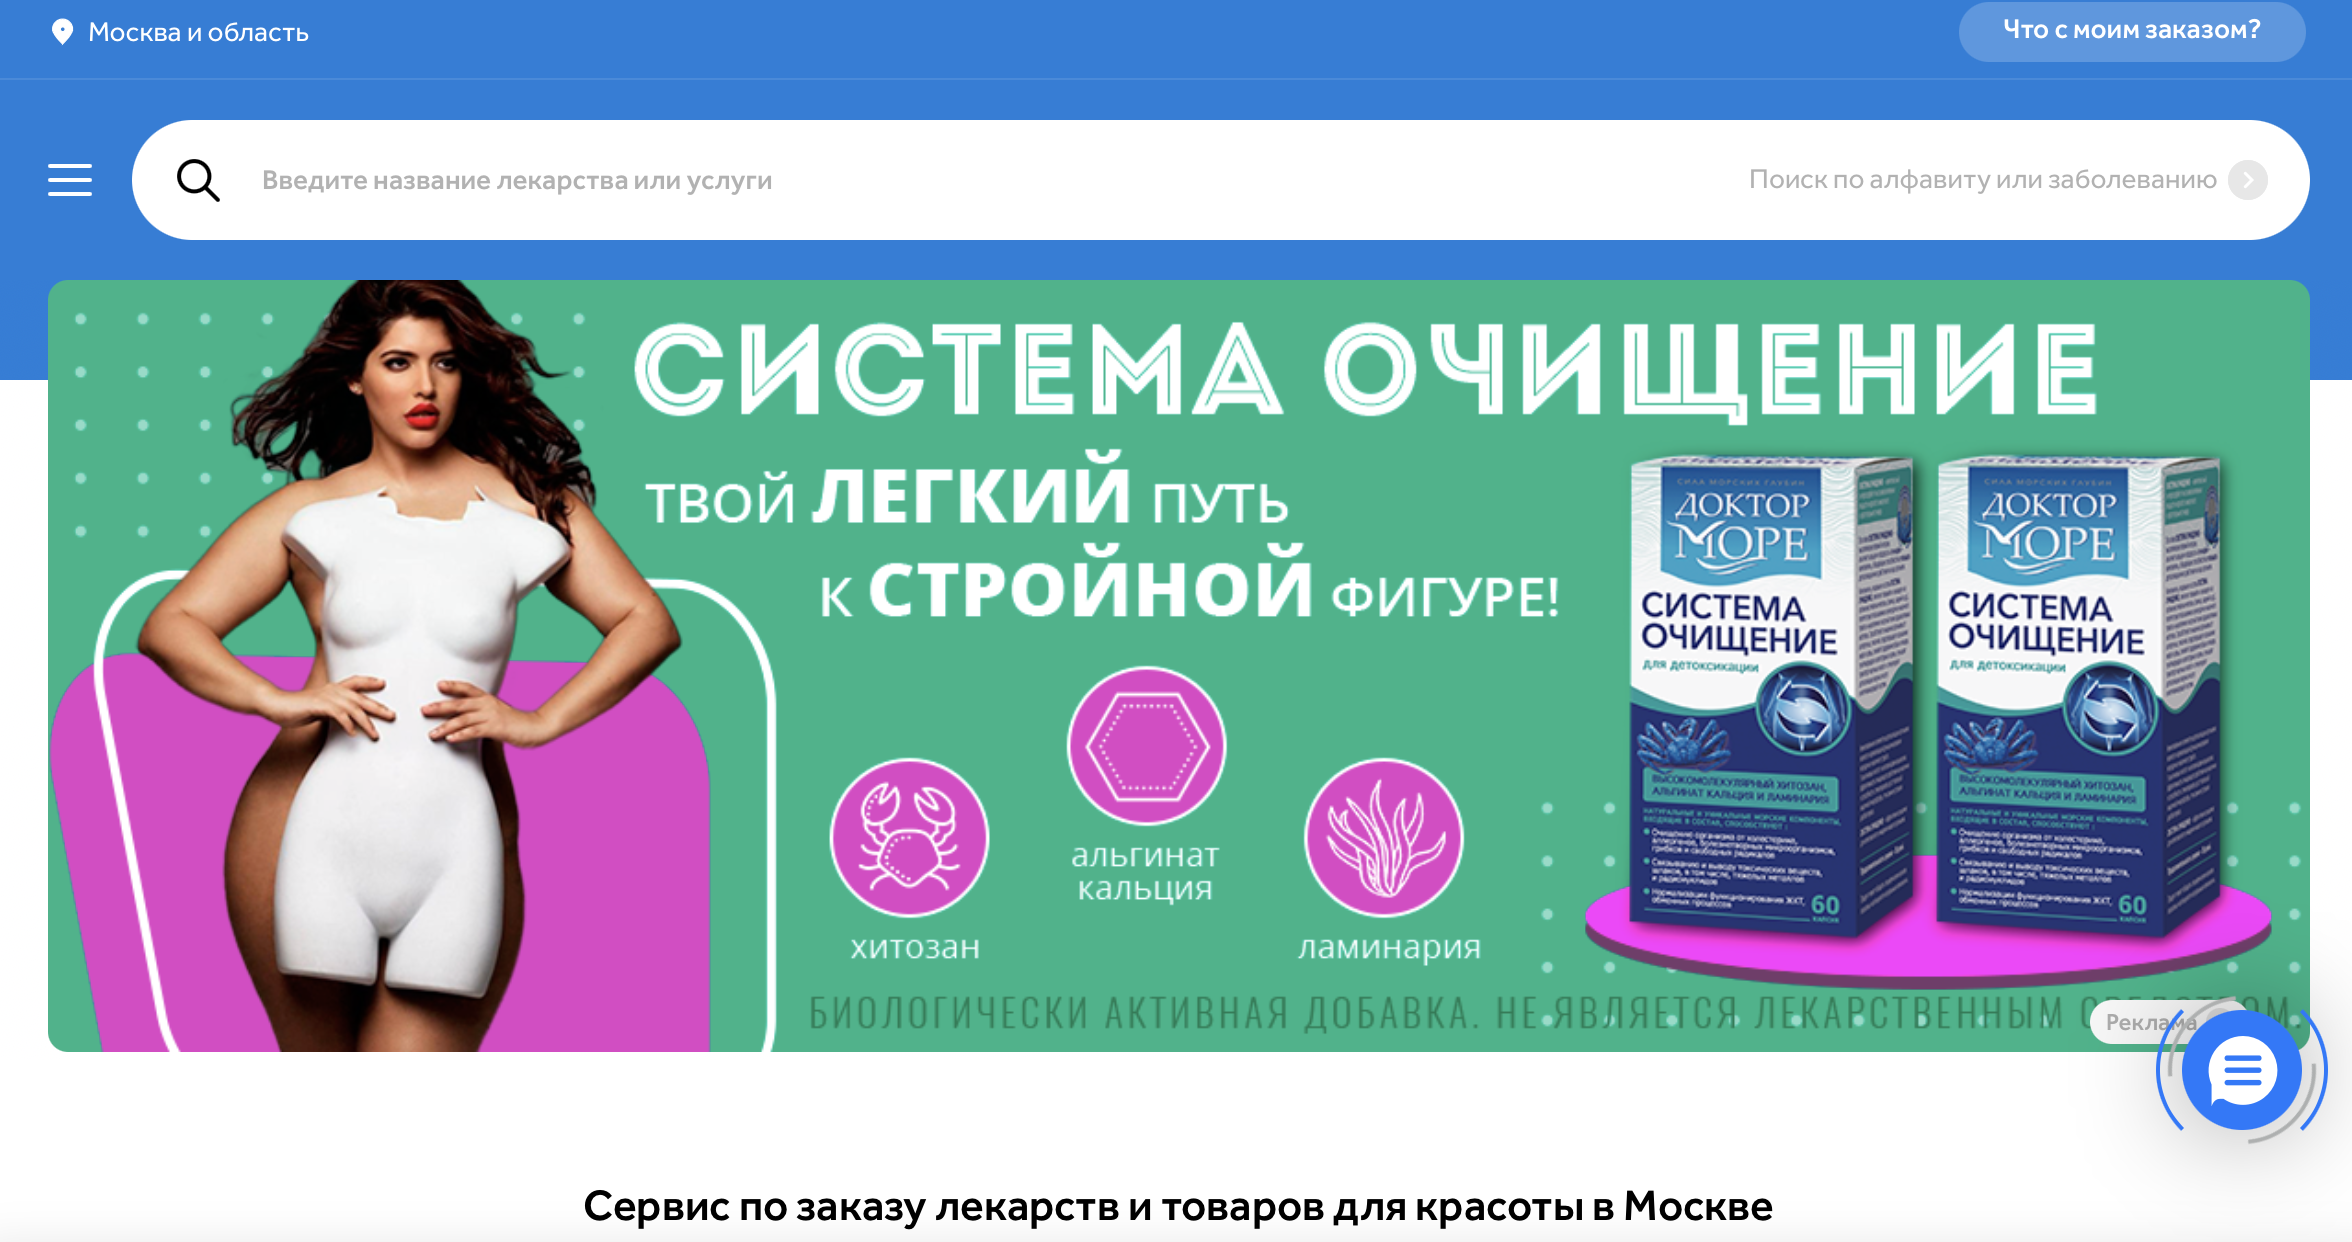This screenshot has height=1242, width=2352.
Task: Click the arrow next to alphabet search
Action: click(x=2248, y=180)
